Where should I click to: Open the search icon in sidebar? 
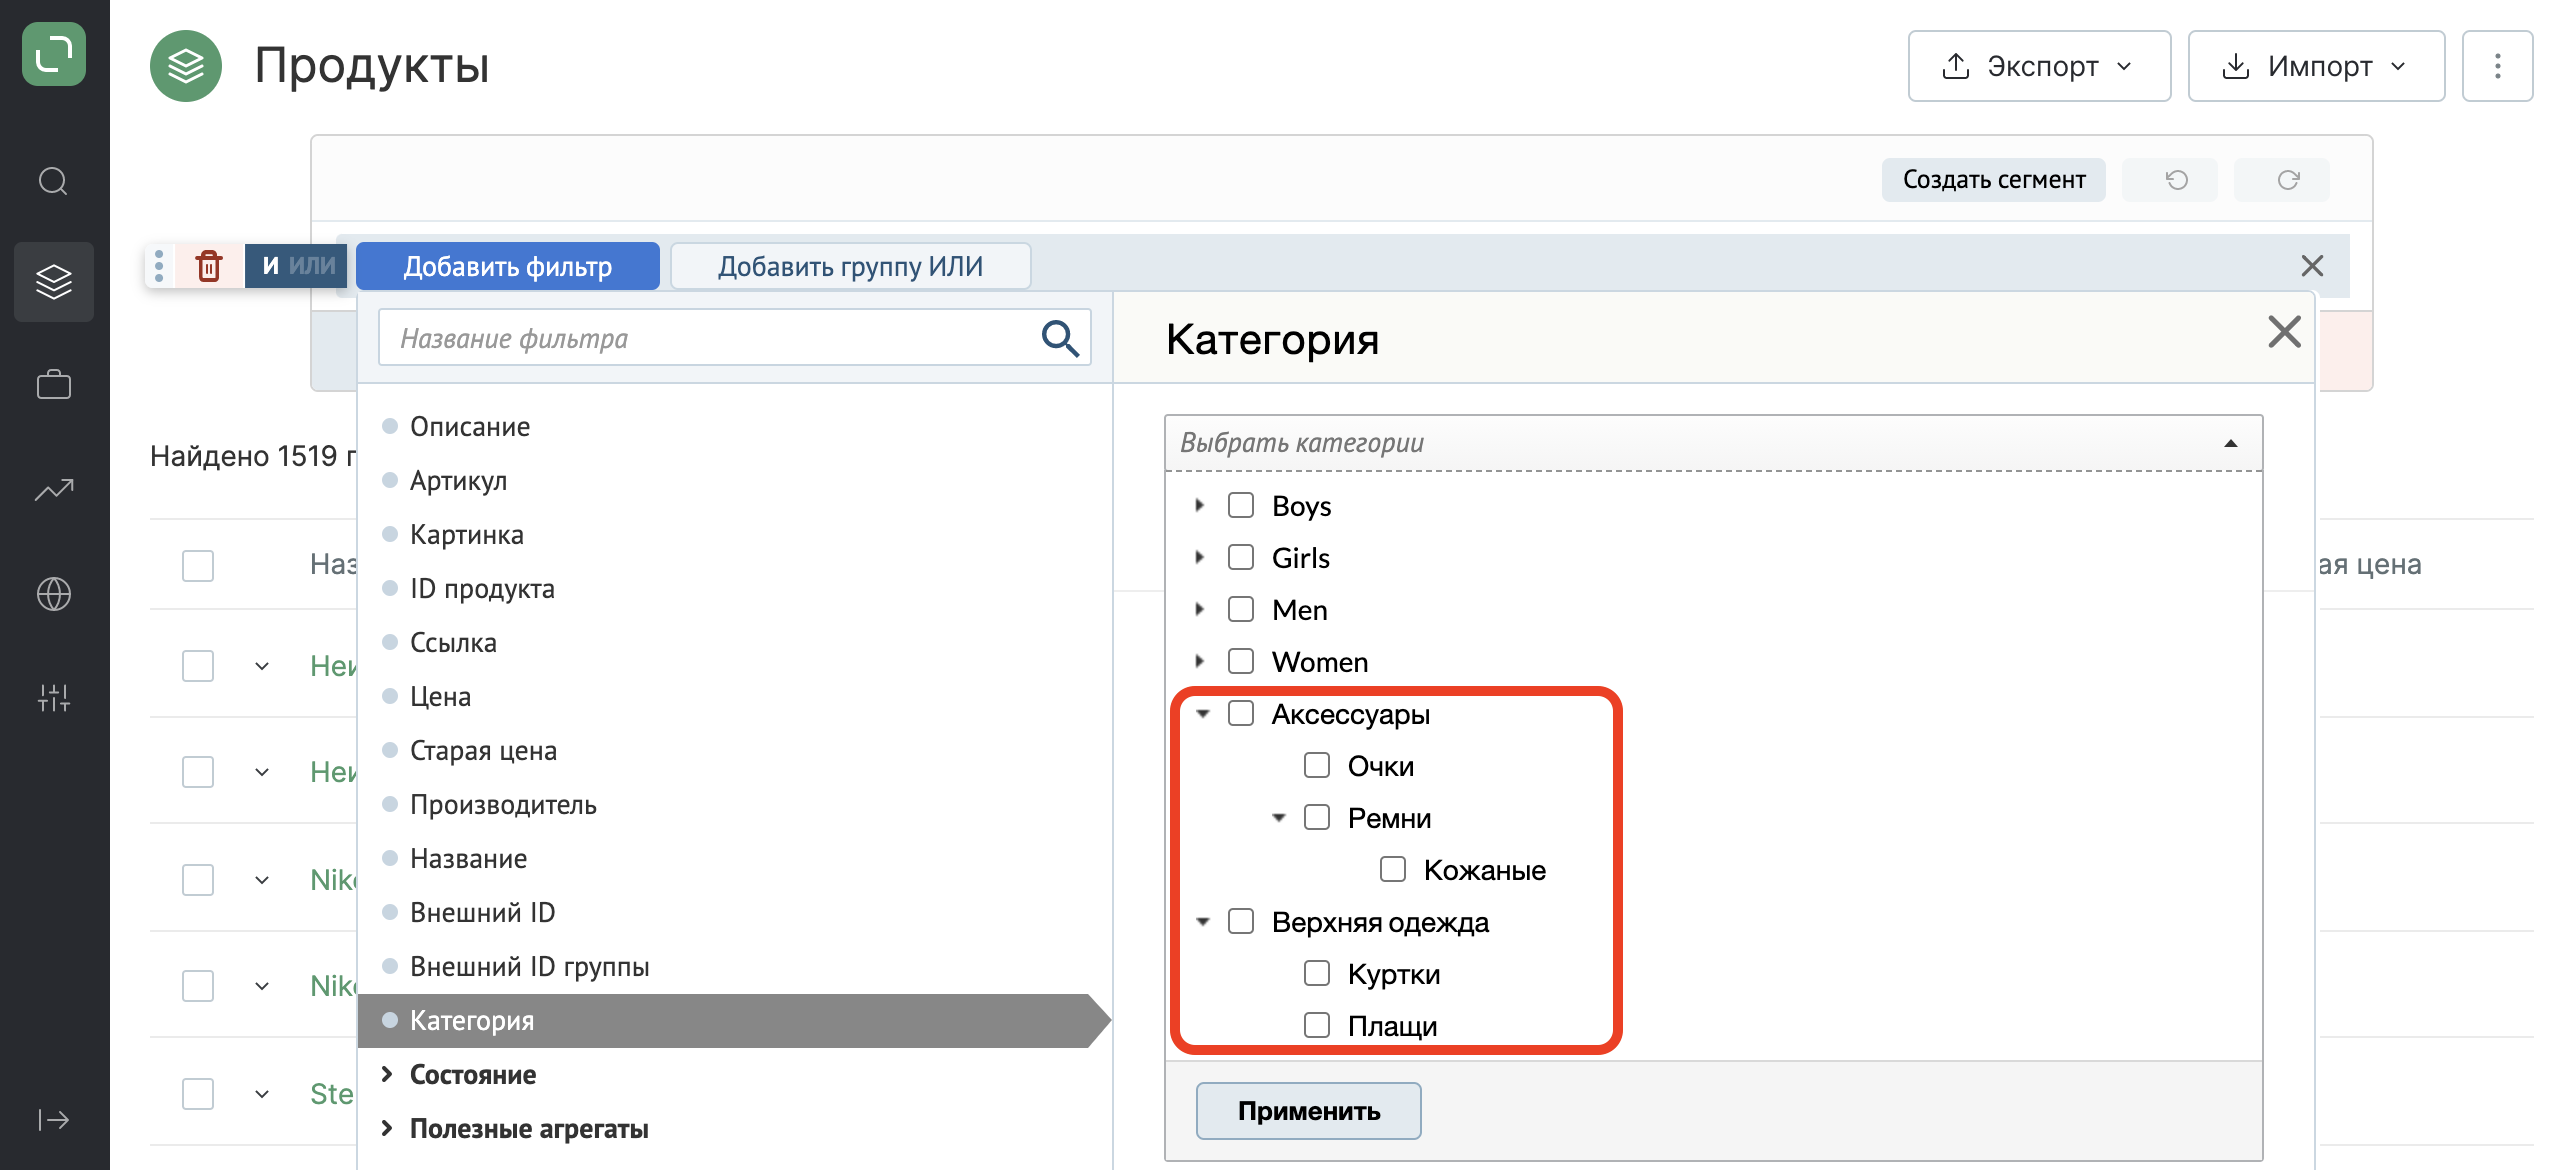coord(54,181)
